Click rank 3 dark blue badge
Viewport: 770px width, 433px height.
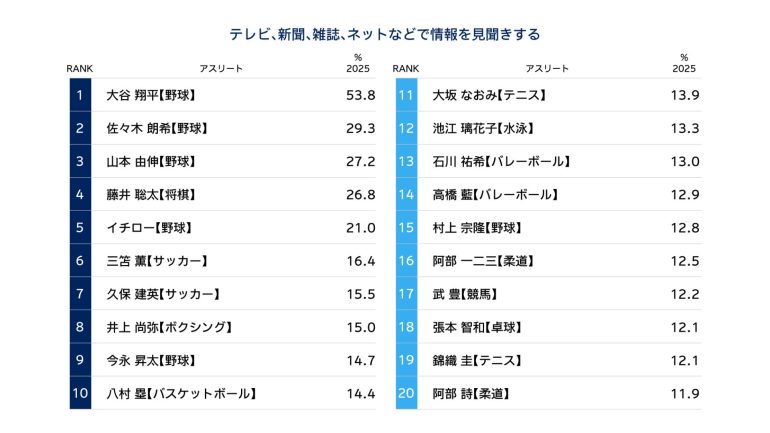pos(79,161)
